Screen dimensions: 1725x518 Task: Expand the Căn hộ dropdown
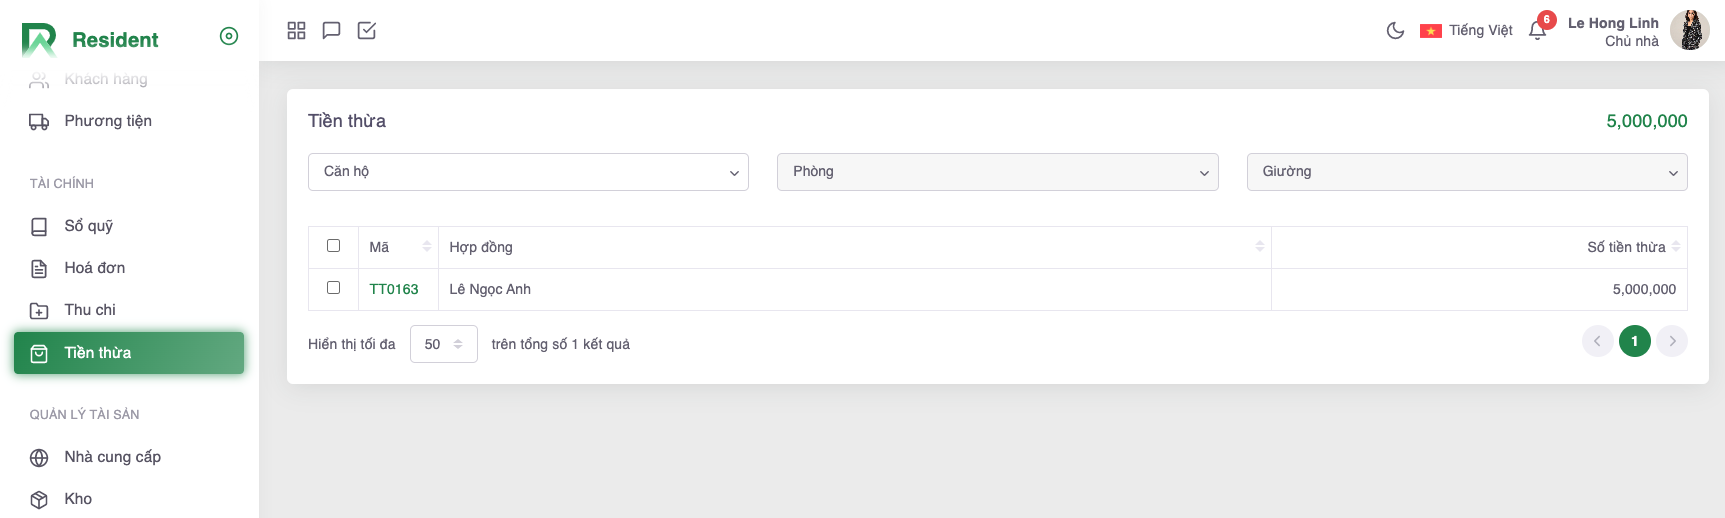point(528,172)
